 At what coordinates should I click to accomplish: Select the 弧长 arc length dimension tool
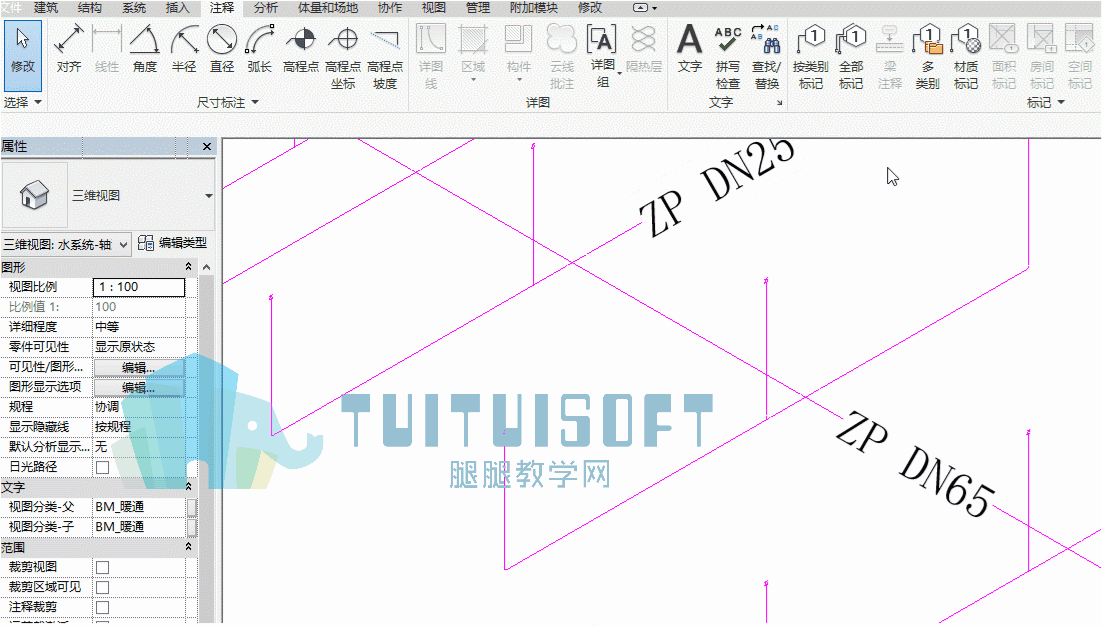pyautogui.click(x=259, y=49)
